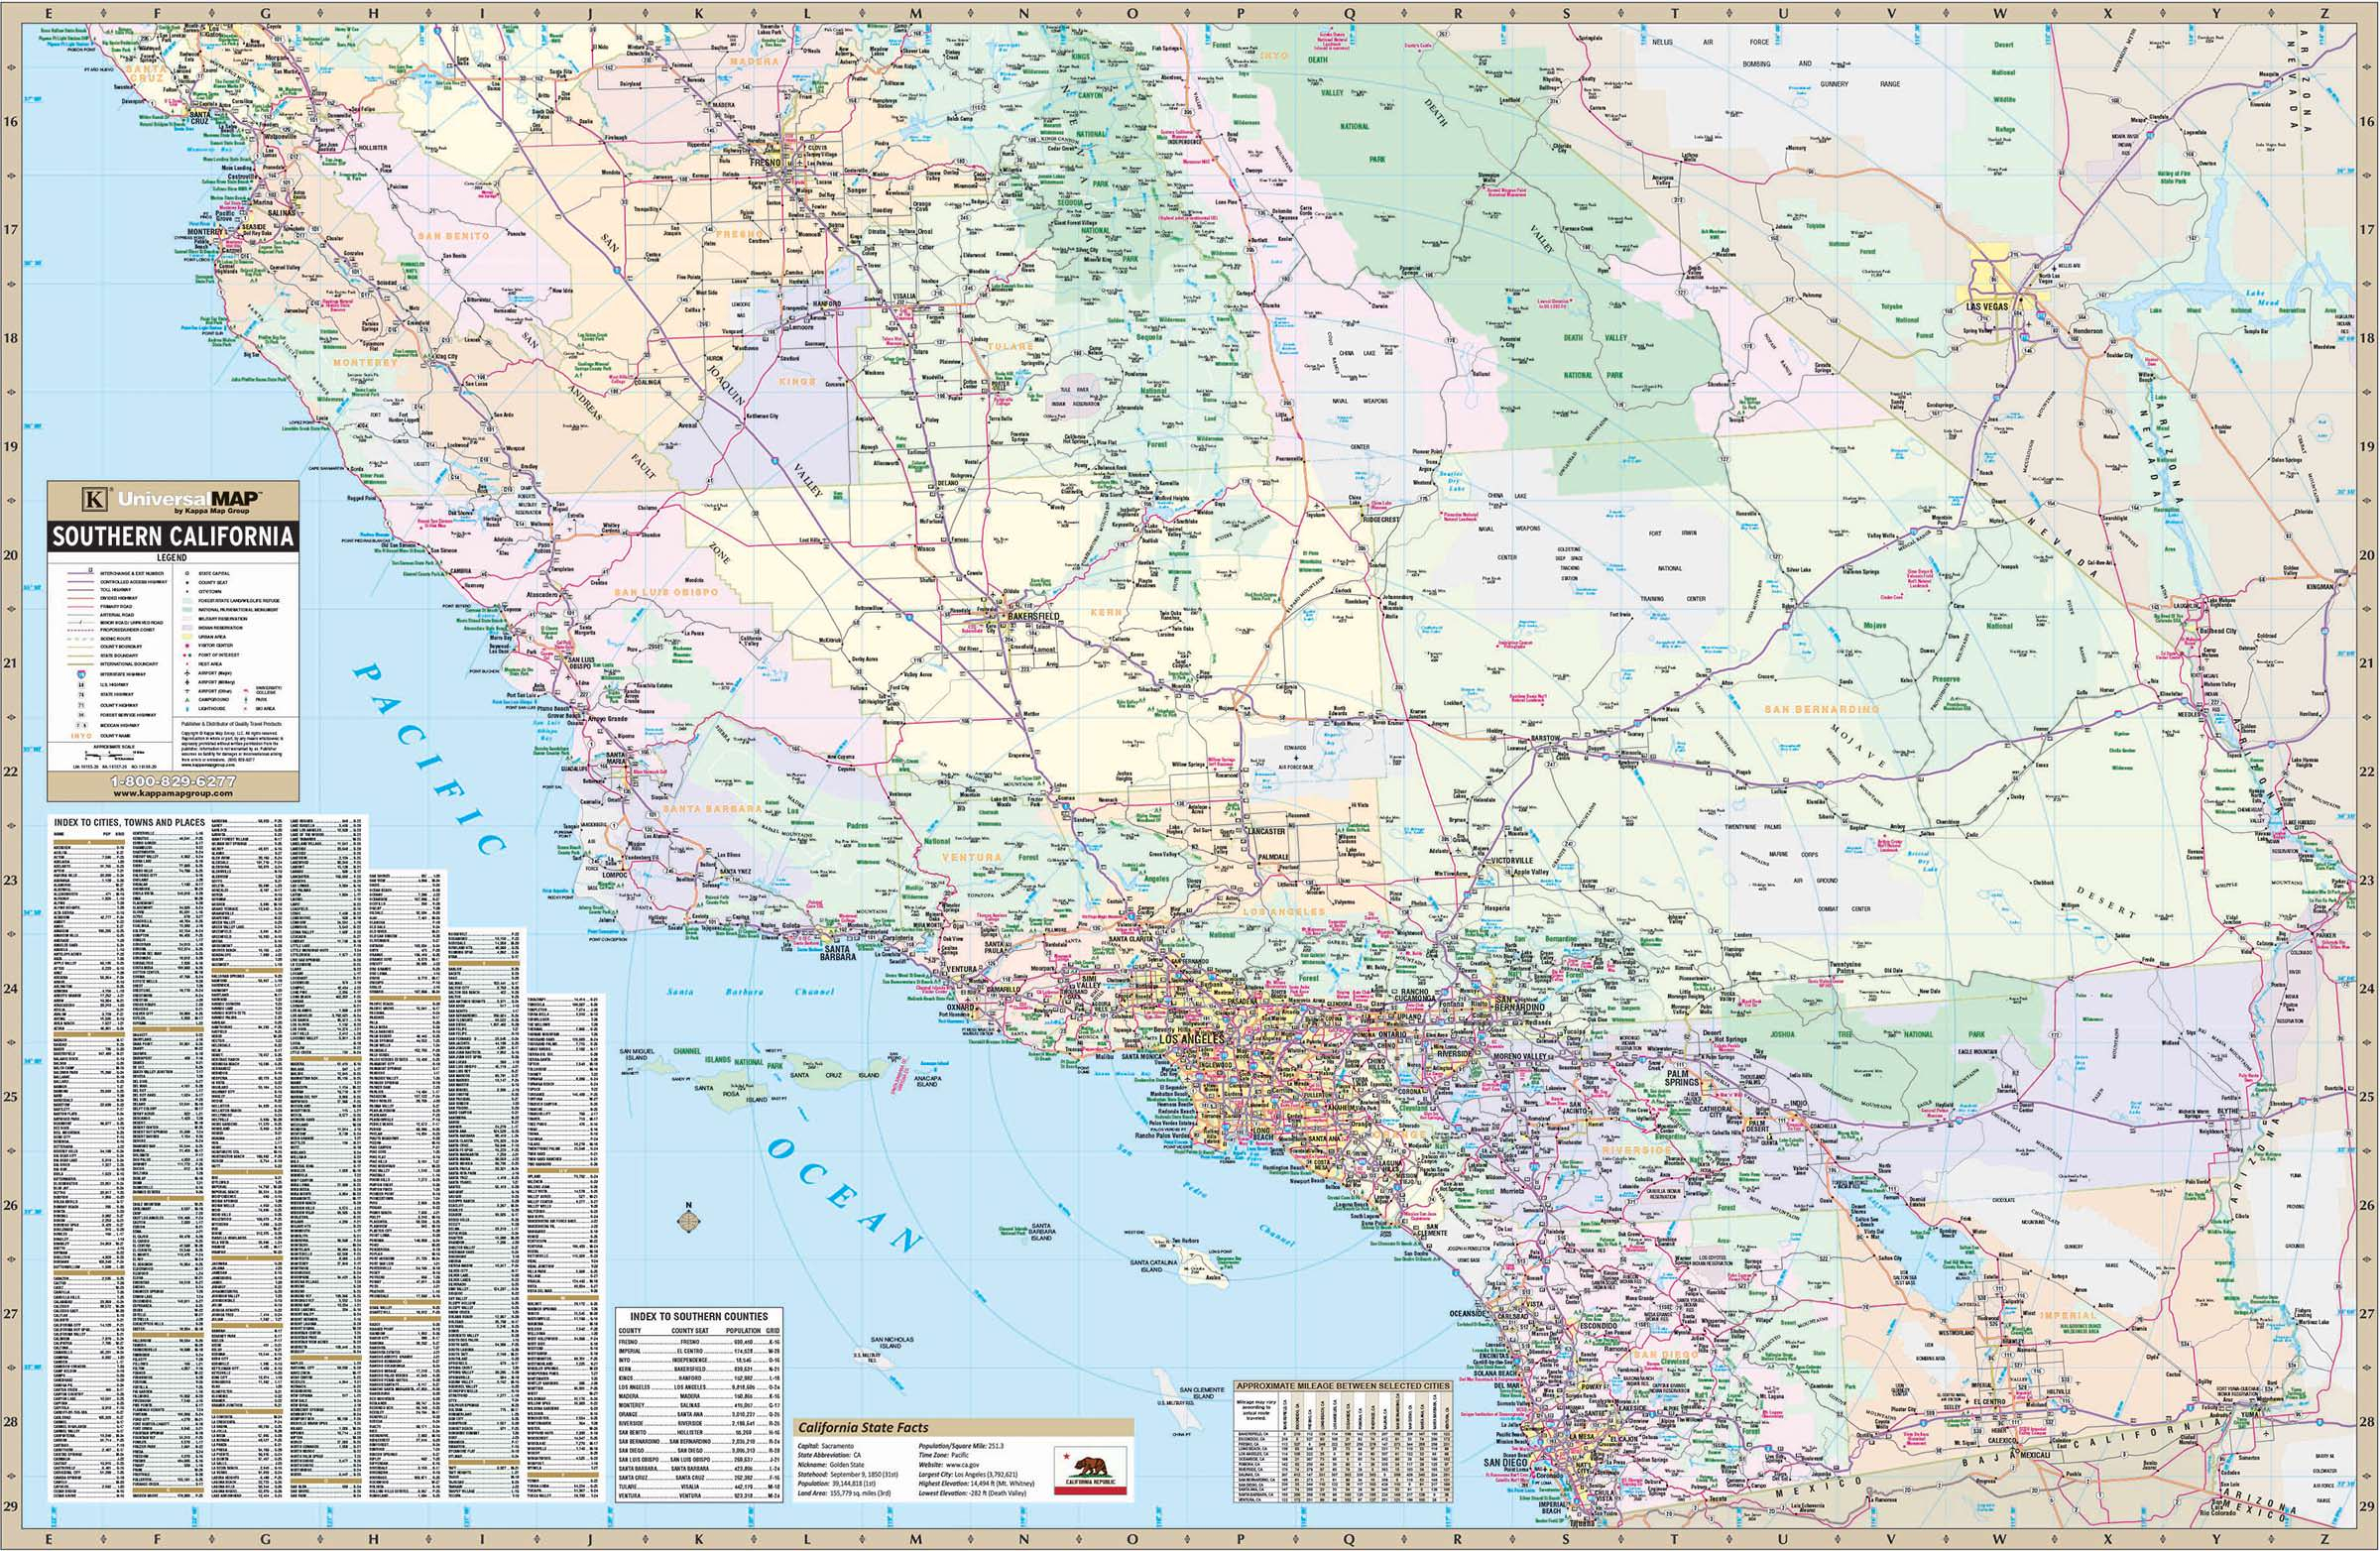The height and width of the screenshot is (1551, 2380).
Task: Click the interstate highway shield in legend
Action: pyautogui.click(x=82, y=675)
